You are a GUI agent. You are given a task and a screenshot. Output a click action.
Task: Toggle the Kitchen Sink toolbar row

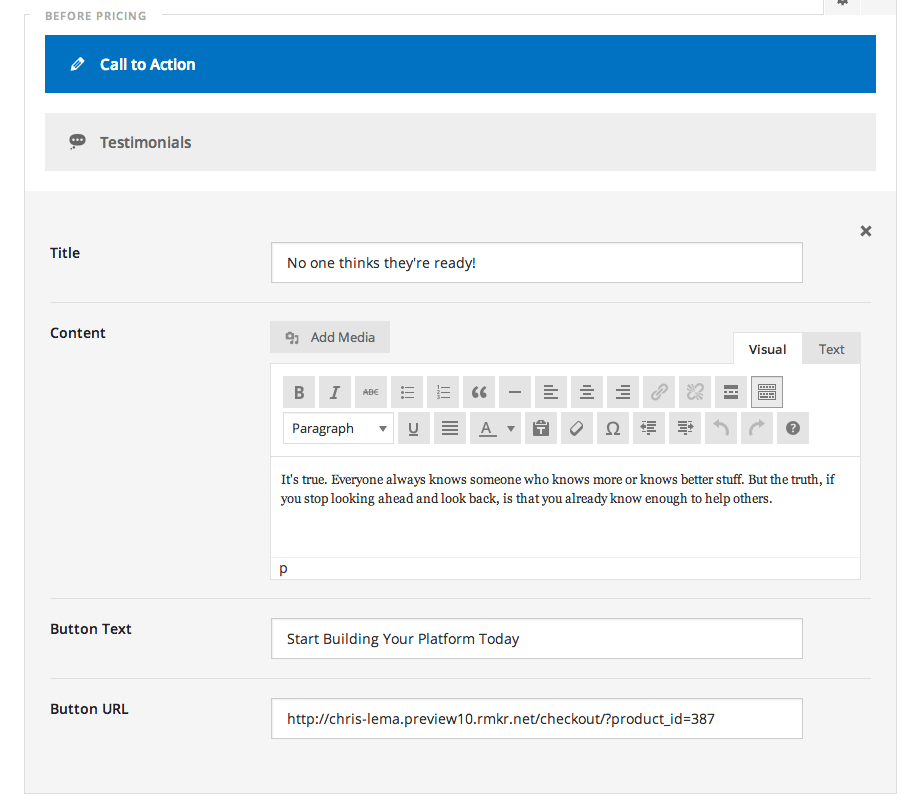[x=766, y=391]
